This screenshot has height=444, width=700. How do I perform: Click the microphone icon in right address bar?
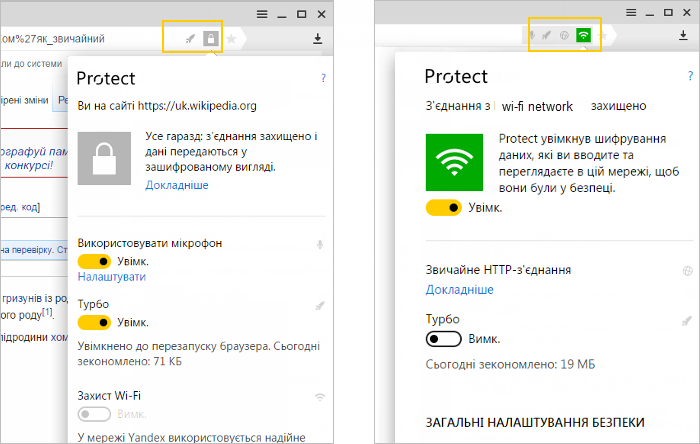(x=532, y=35)
